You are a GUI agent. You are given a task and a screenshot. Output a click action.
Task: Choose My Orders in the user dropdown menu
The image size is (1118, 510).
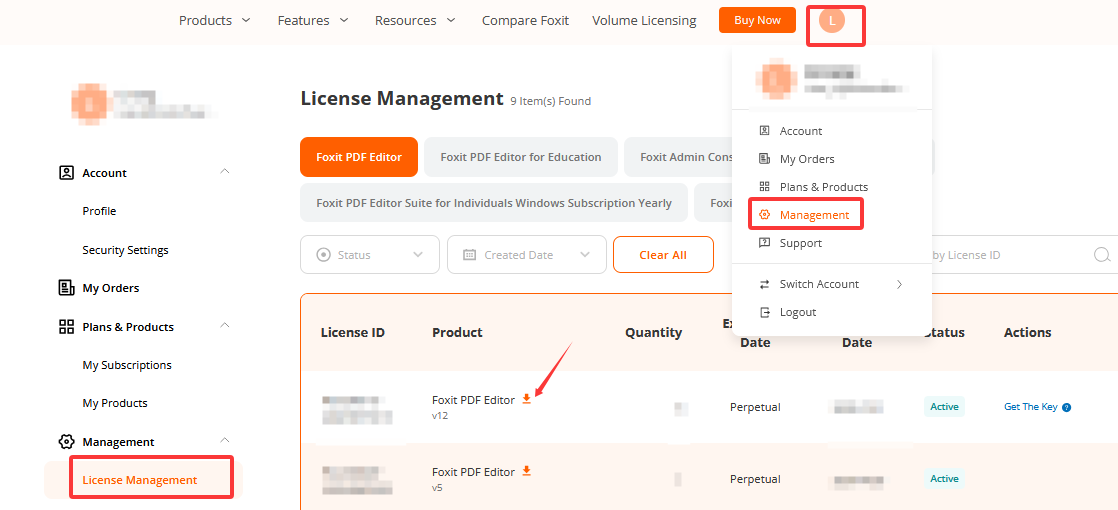[806, 158]
